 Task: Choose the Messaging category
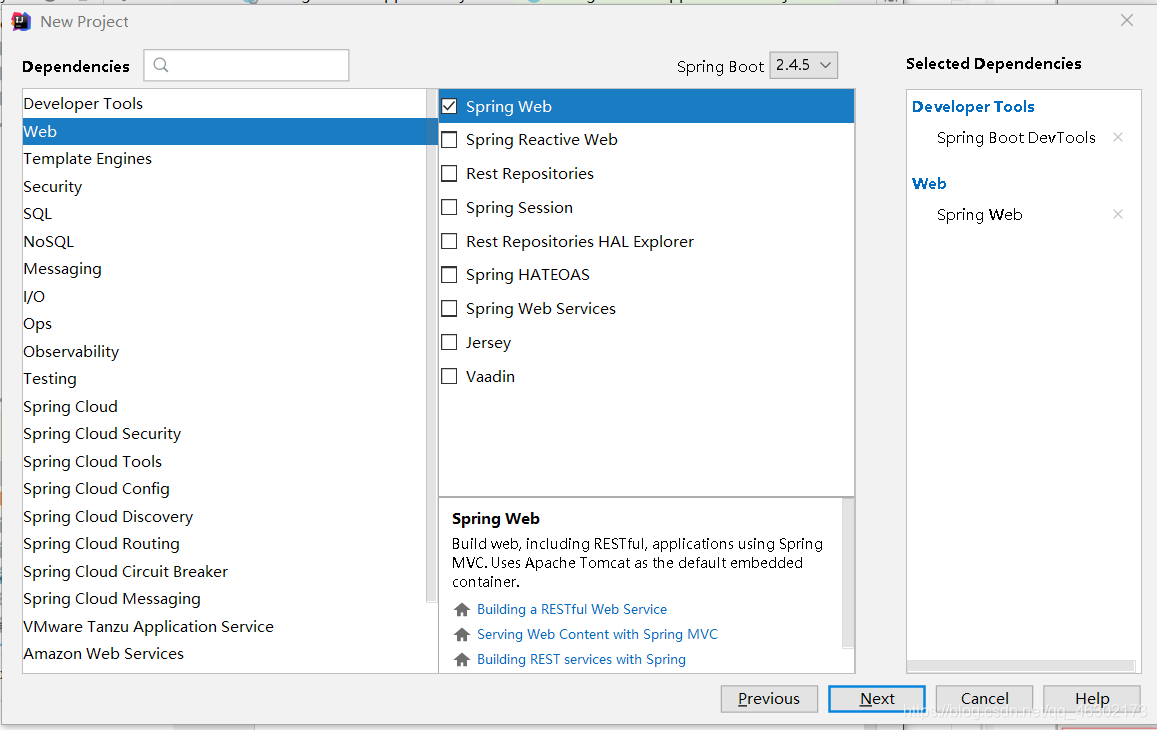click(x=224, y=269)
